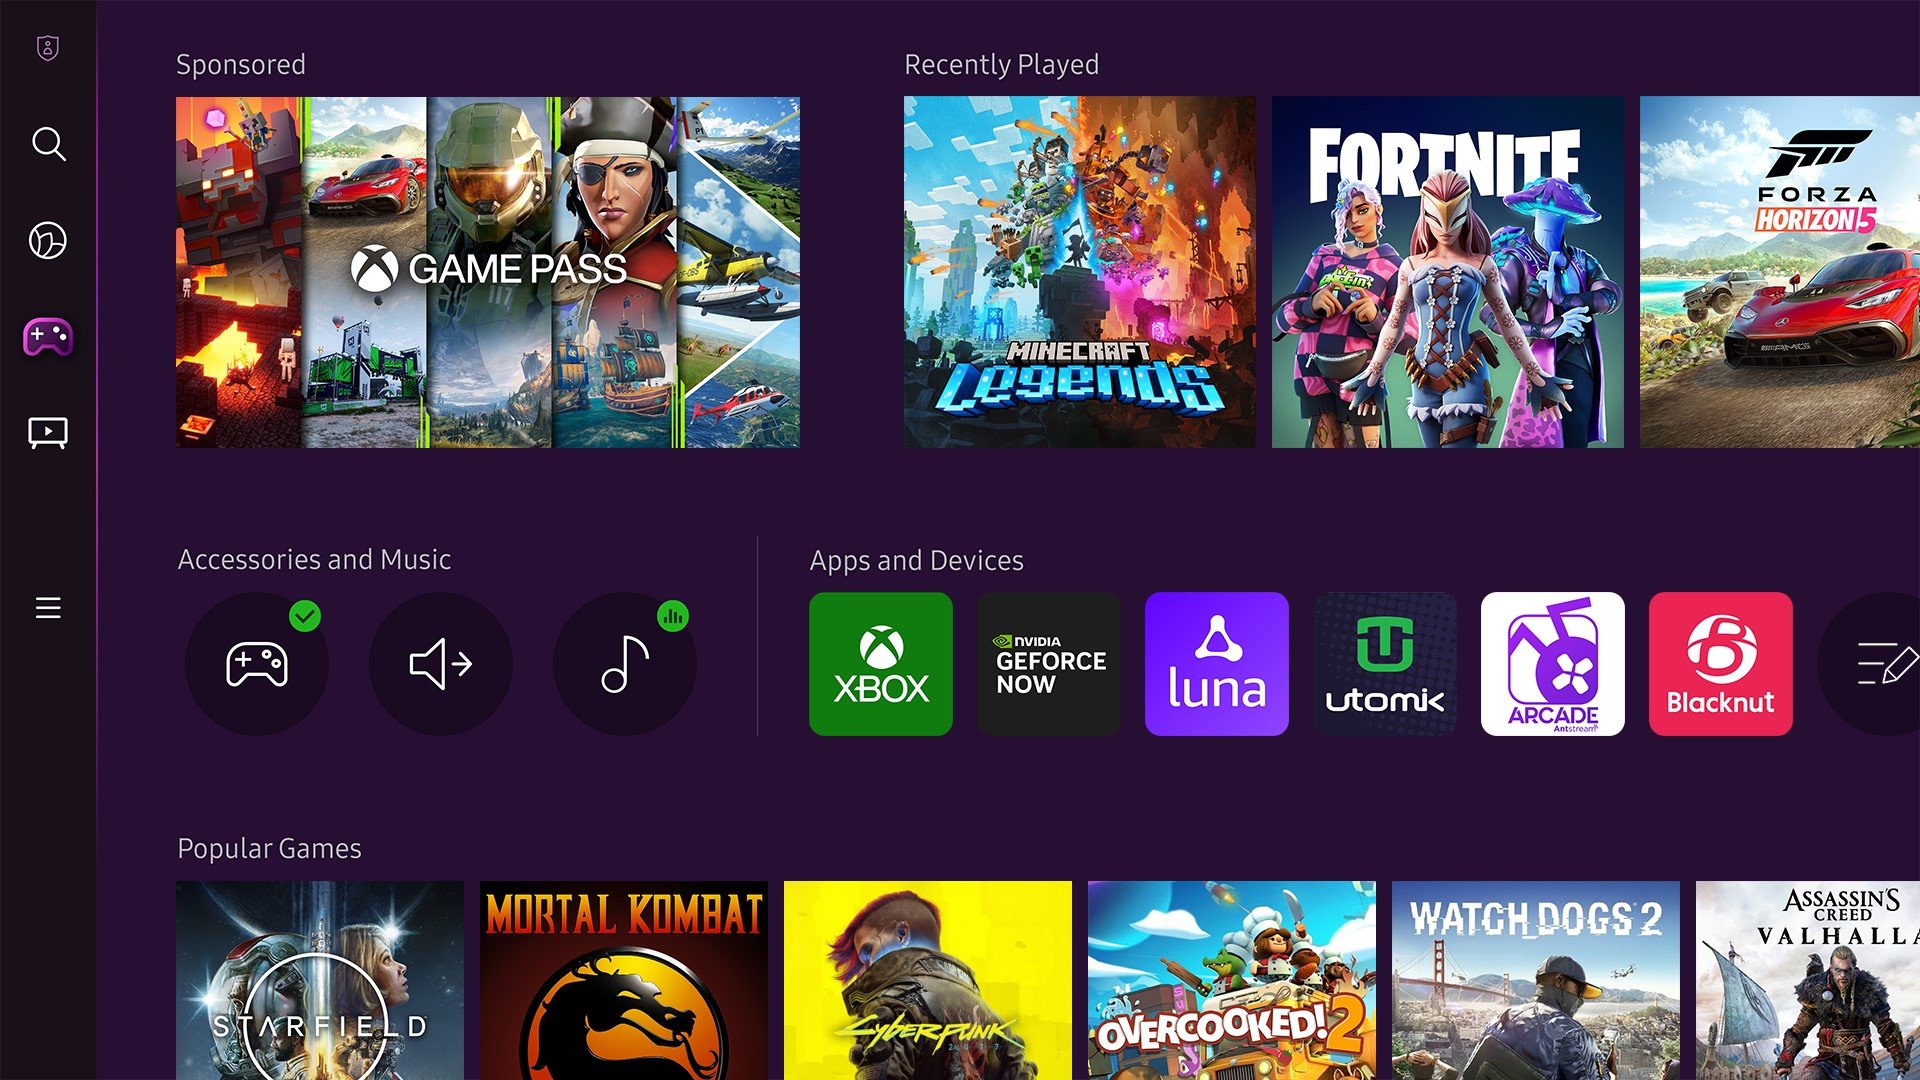This screenshot has width=1920, height=1080.
Task: Open the speaker audio output settings
Action: click(x=441, y=663)
